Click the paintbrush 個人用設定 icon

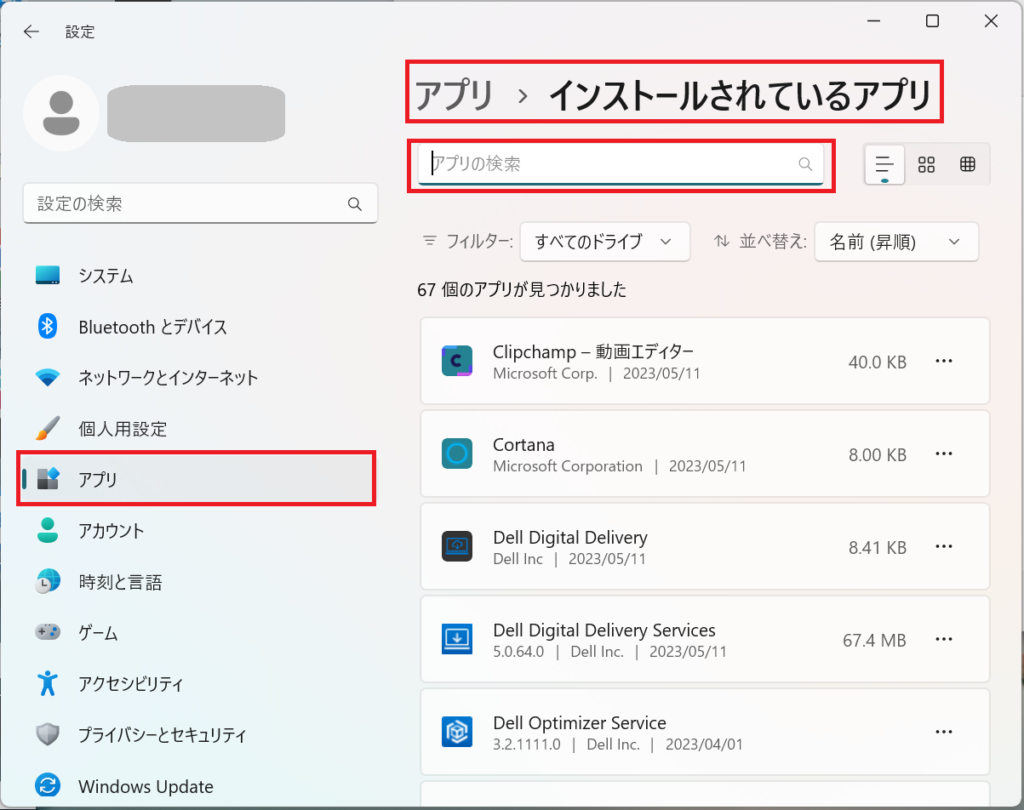click(x=48, y=428)
